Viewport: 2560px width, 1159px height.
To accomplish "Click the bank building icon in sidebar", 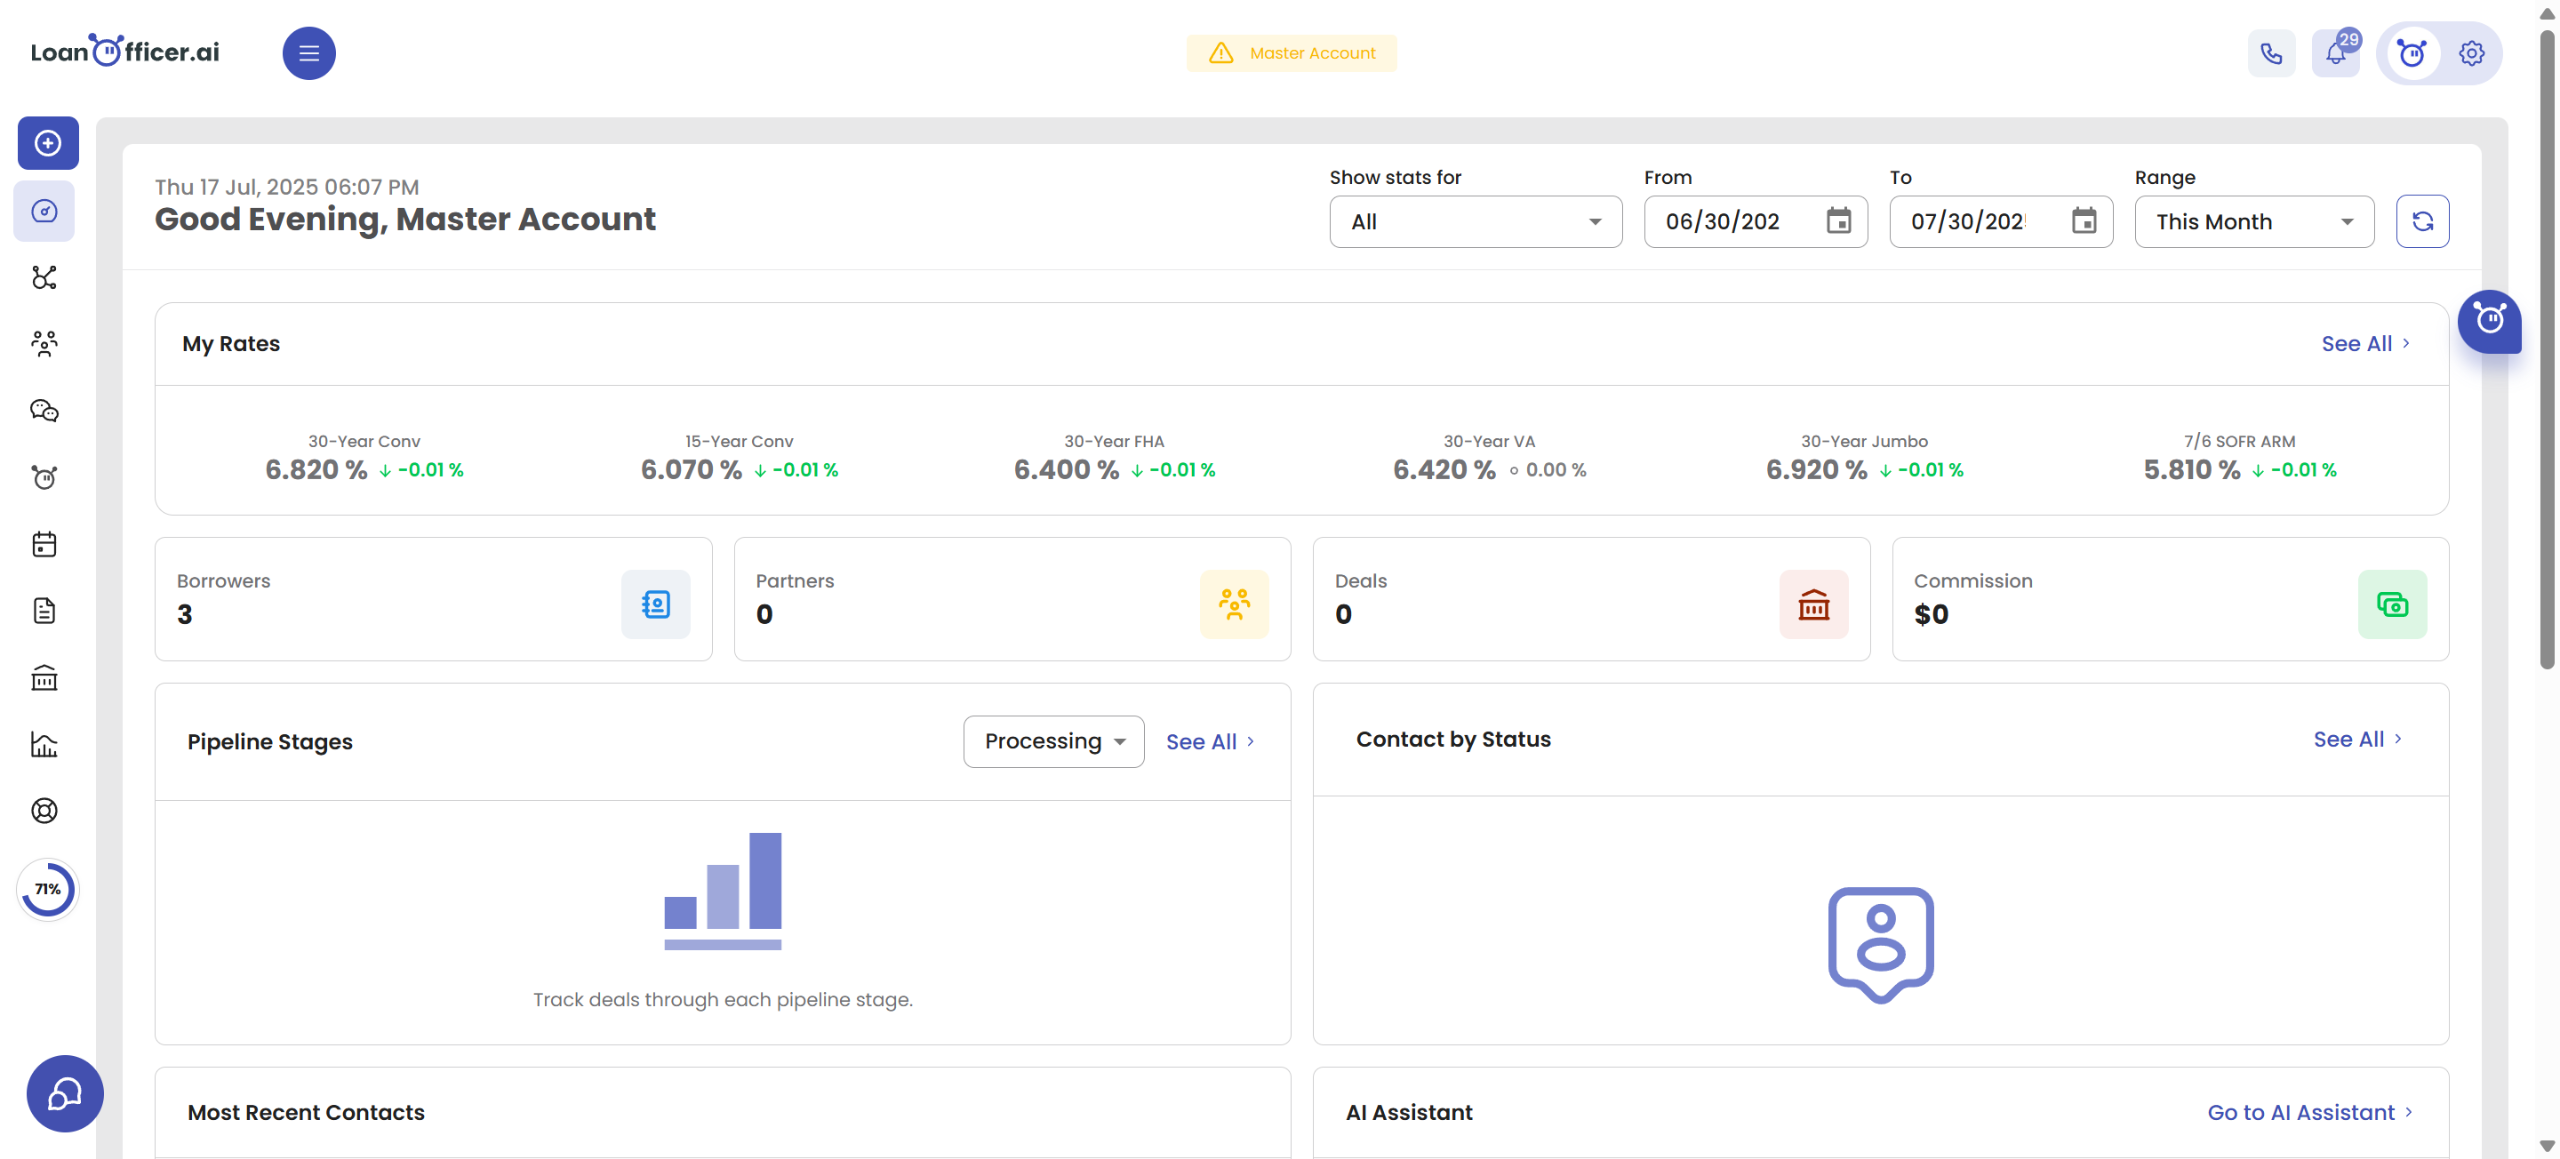I will click(44, 678).
